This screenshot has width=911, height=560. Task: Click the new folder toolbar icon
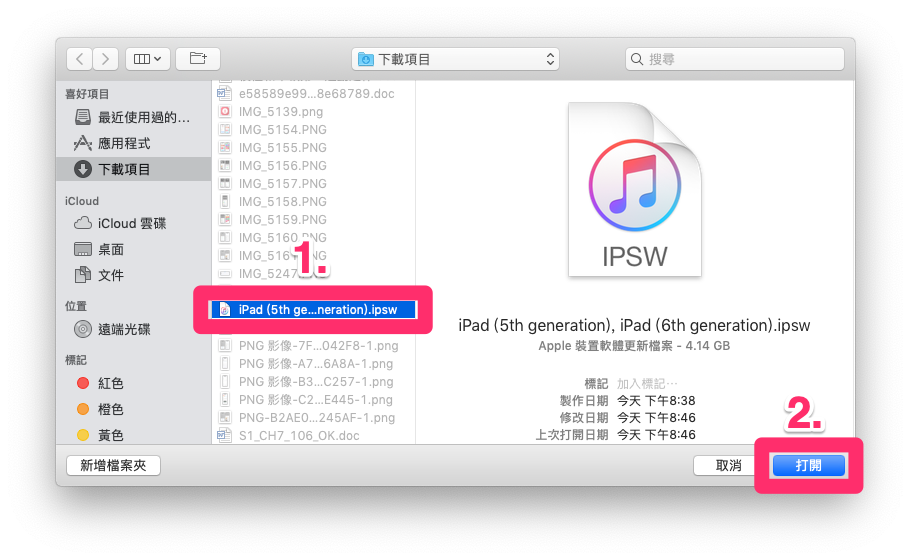coord(198,59)
